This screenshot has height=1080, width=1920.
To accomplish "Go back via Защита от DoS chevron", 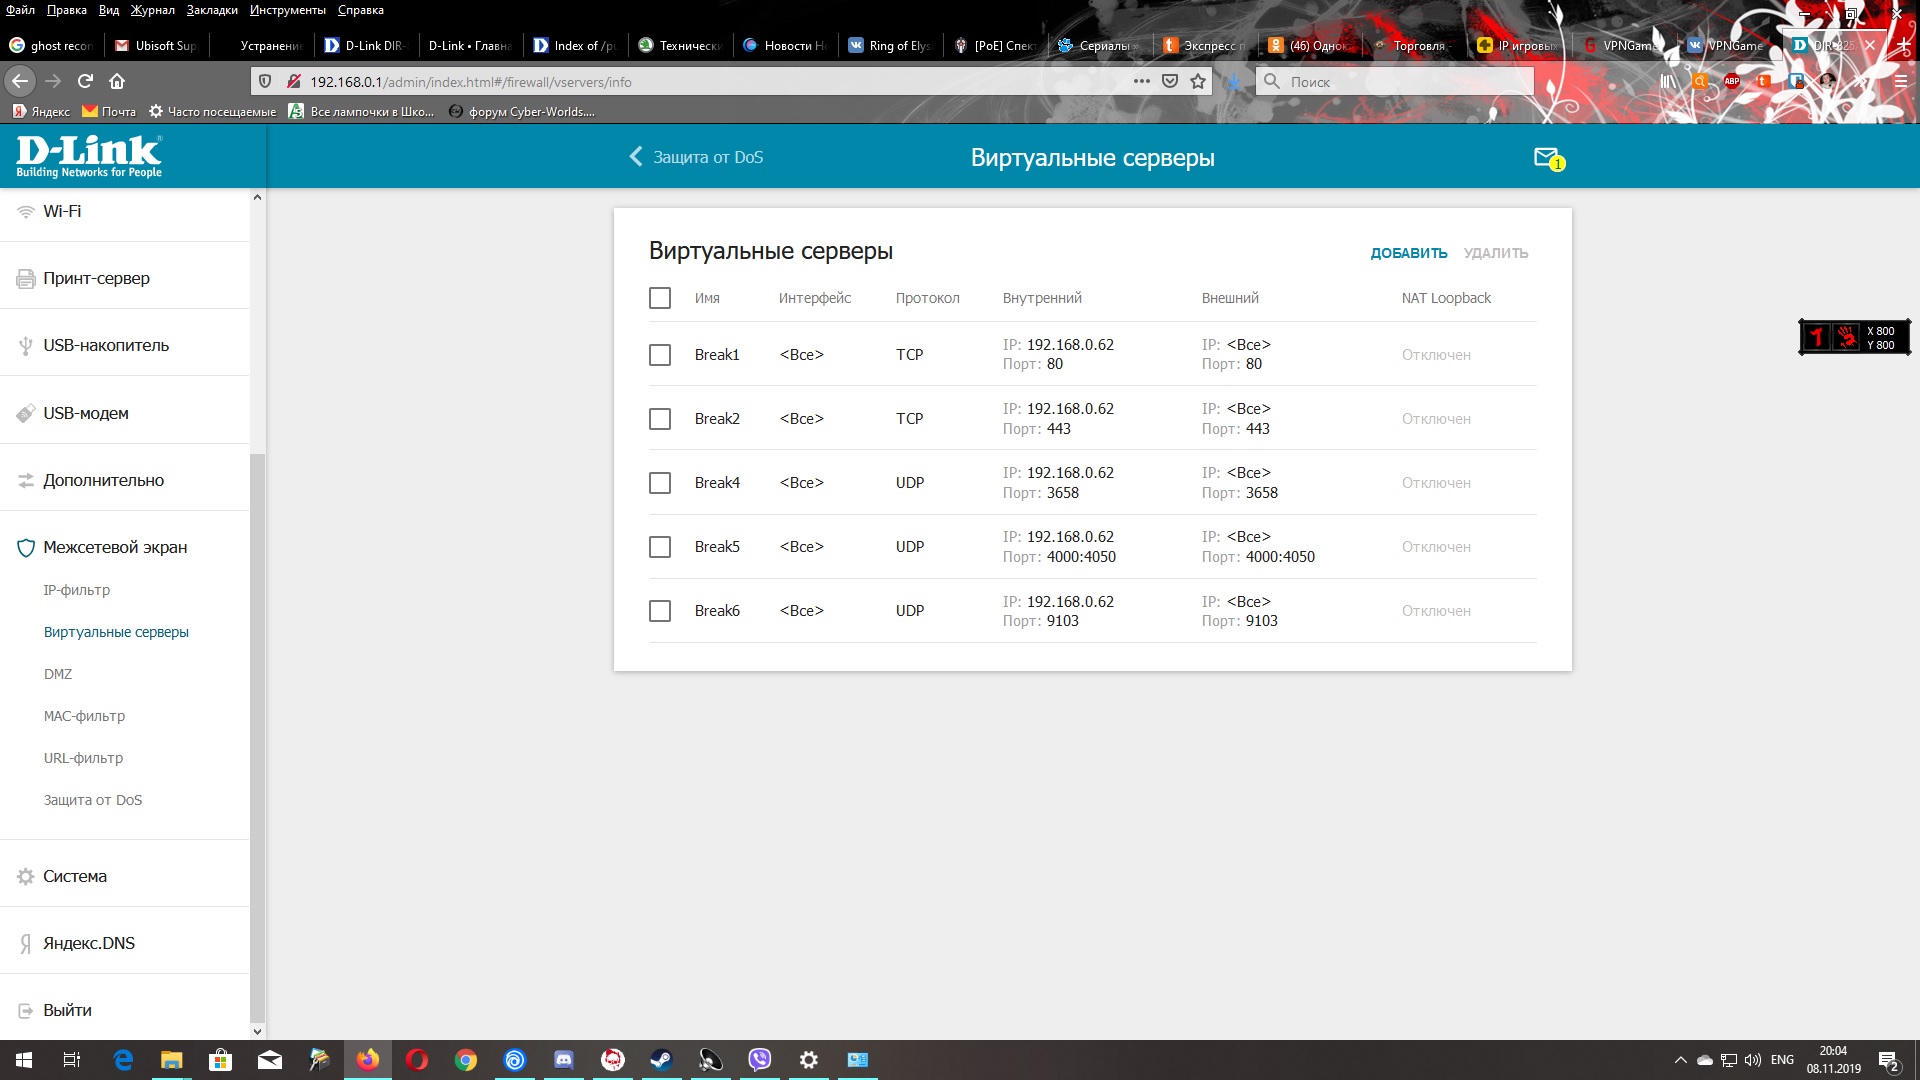I will [636, 157].
